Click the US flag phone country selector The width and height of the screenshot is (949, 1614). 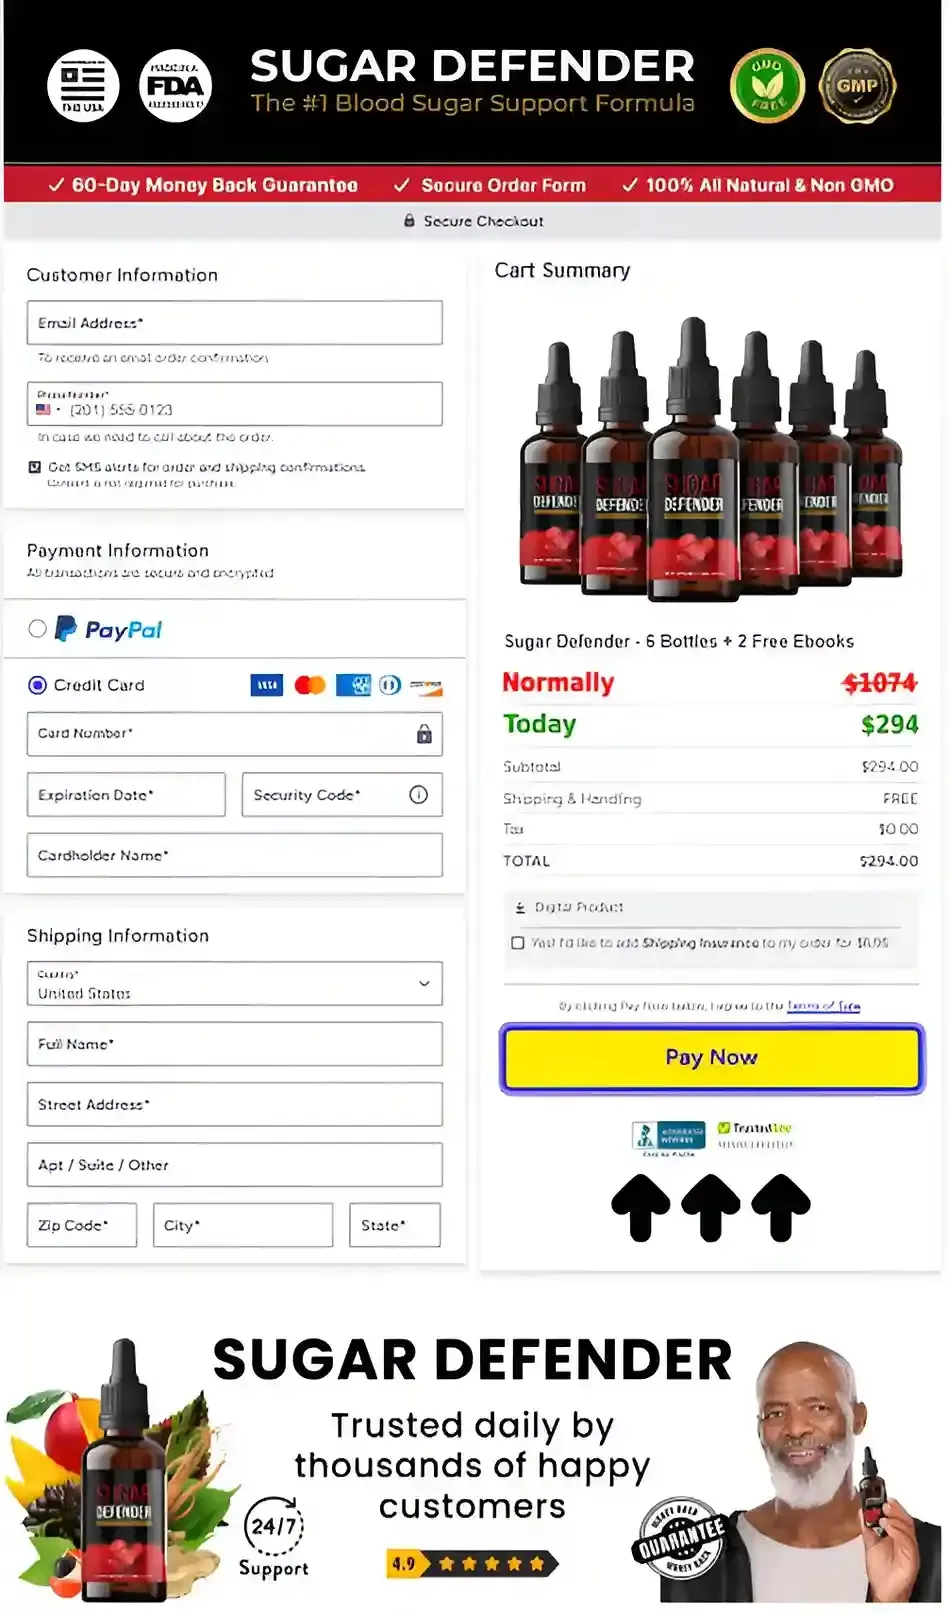47,410
